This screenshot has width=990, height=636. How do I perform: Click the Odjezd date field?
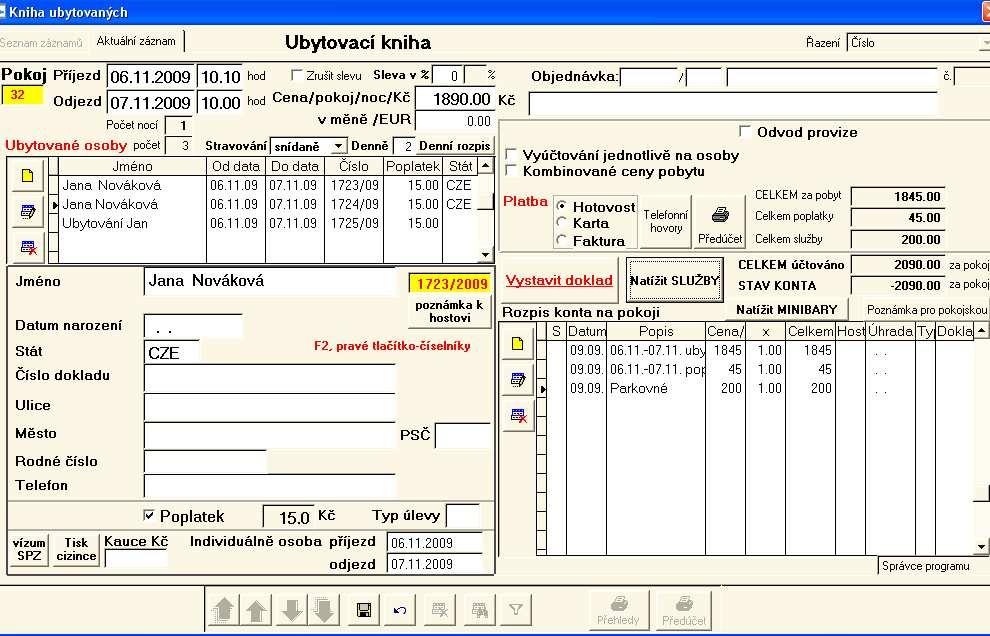[150, 102]
